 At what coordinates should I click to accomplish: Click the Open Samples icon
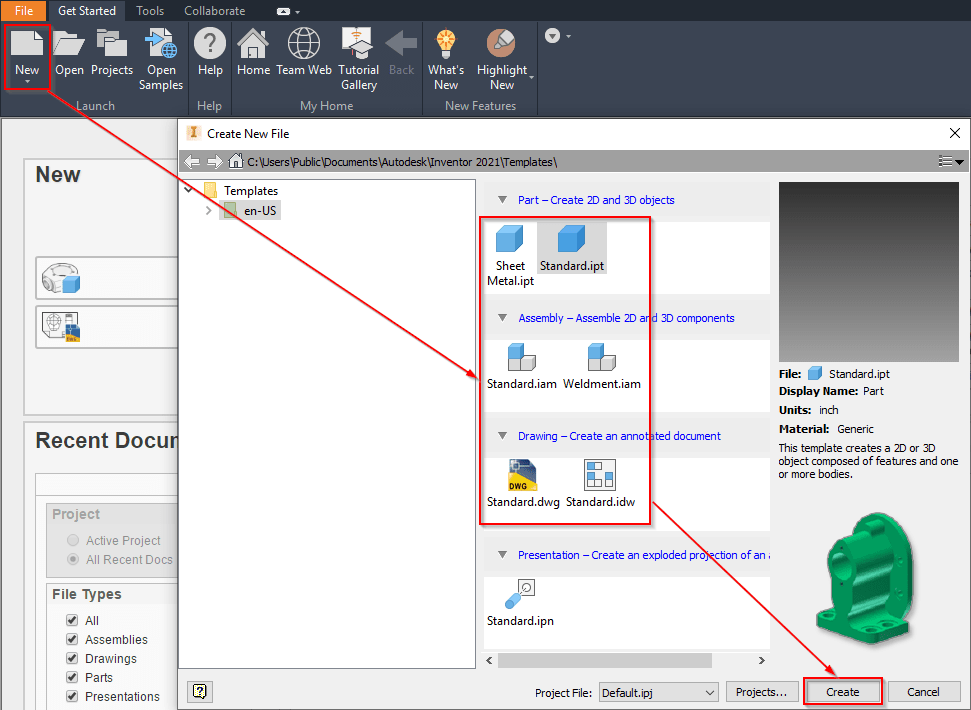click(x=160, y=45)
